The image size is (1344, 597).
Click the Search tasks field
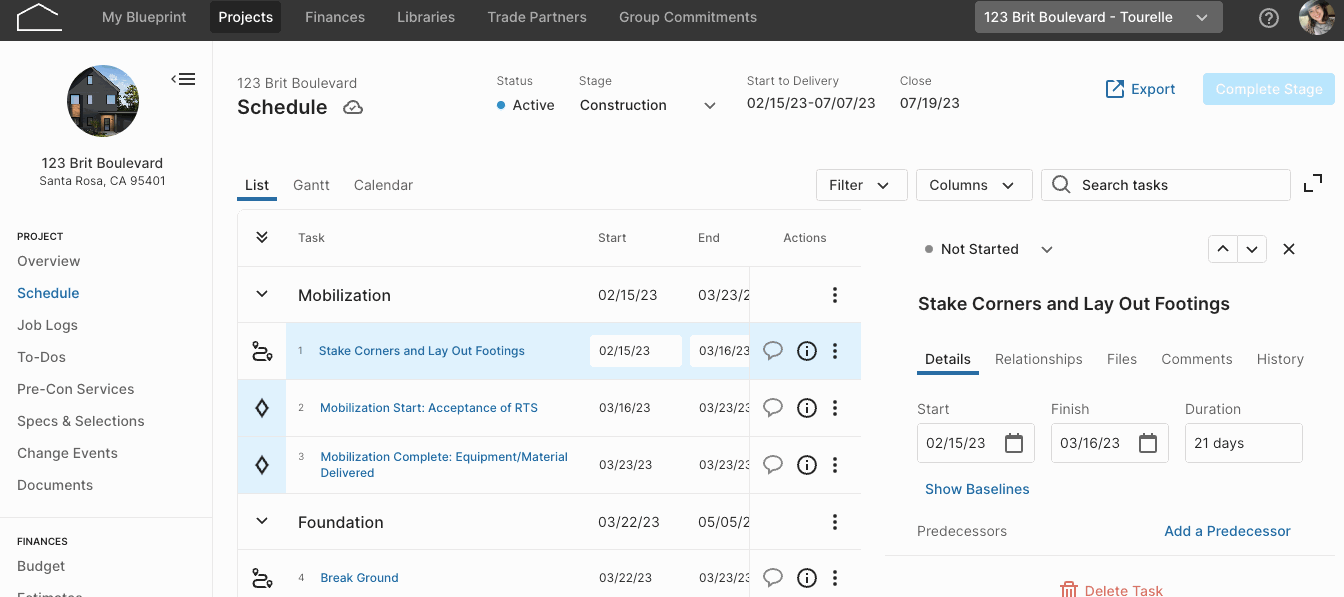1166,185
